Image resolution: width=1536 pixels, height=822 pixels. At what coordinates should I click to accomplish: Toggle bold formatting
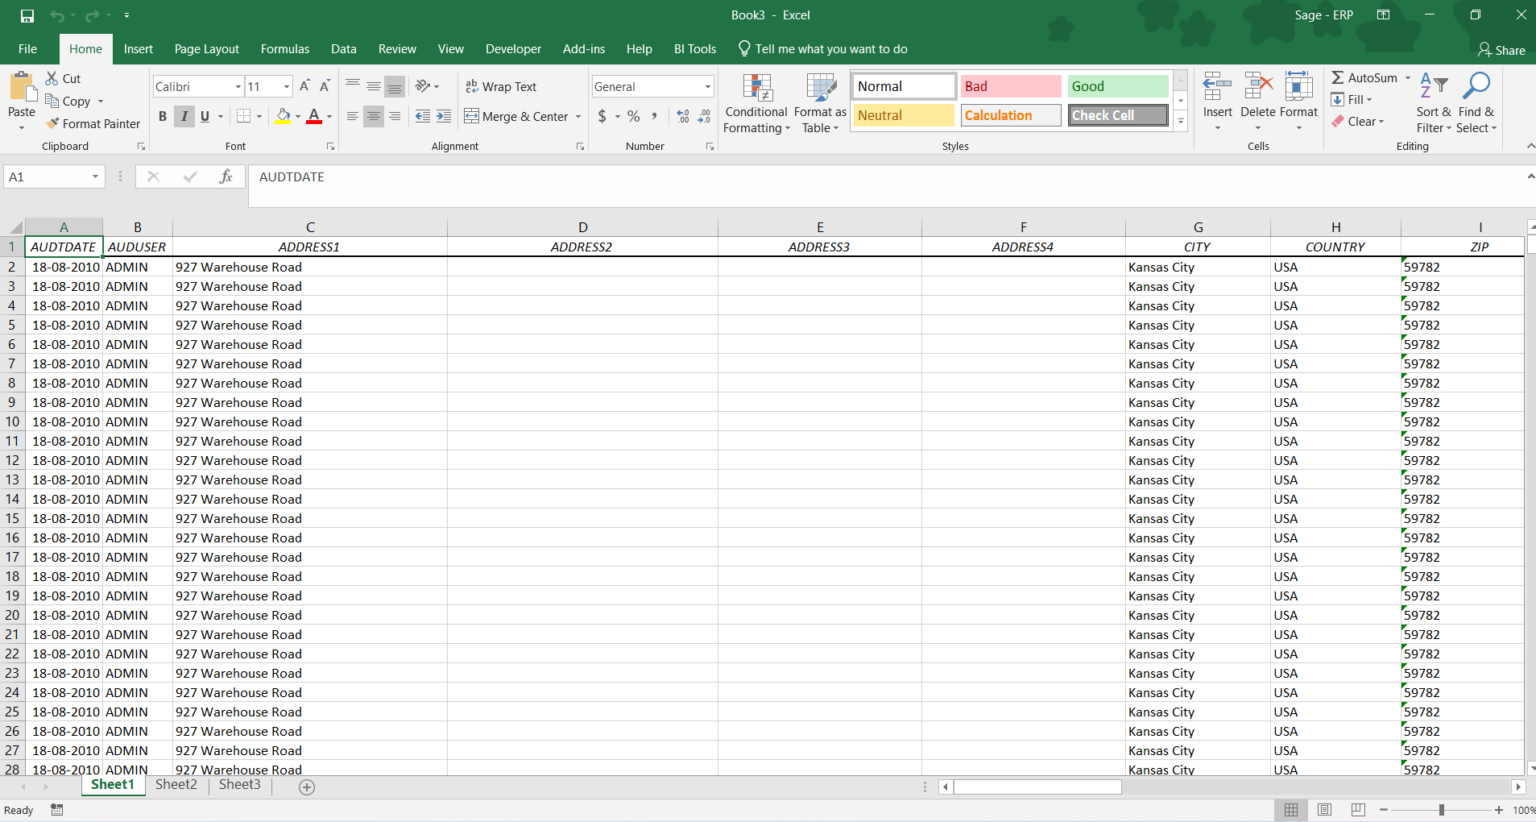tap(162, 116)
